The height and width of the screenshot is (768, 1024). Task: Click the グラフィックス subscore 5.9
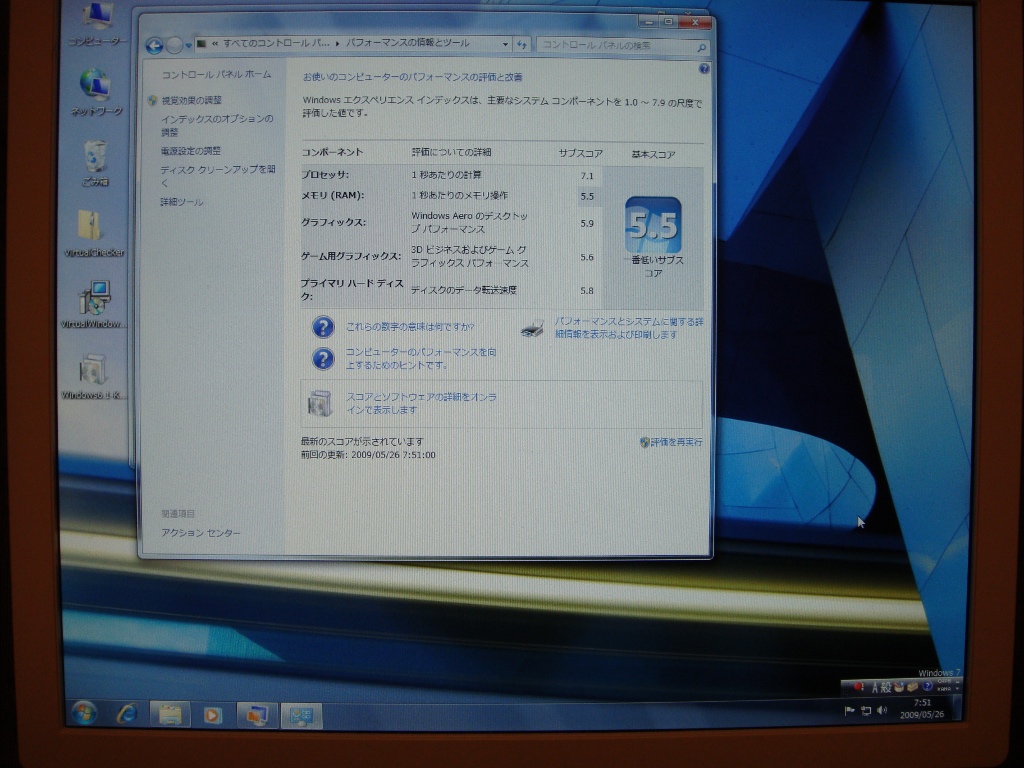[587, 223]
